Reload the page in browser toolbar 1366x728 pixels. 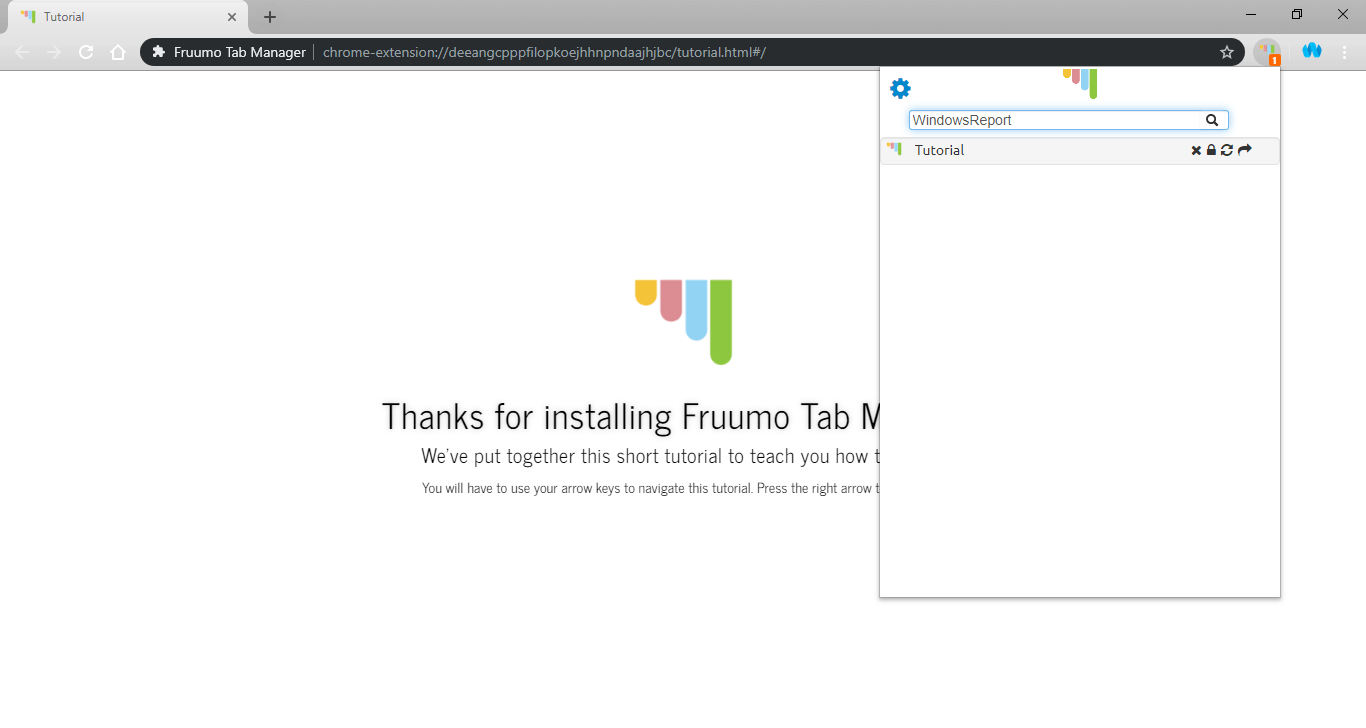(x=86, y=52)
